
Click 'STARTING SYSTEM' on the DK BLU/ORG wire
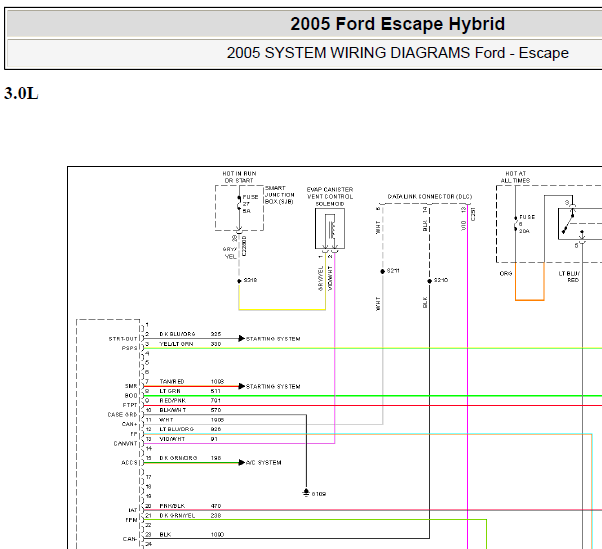tap(273, 339)
